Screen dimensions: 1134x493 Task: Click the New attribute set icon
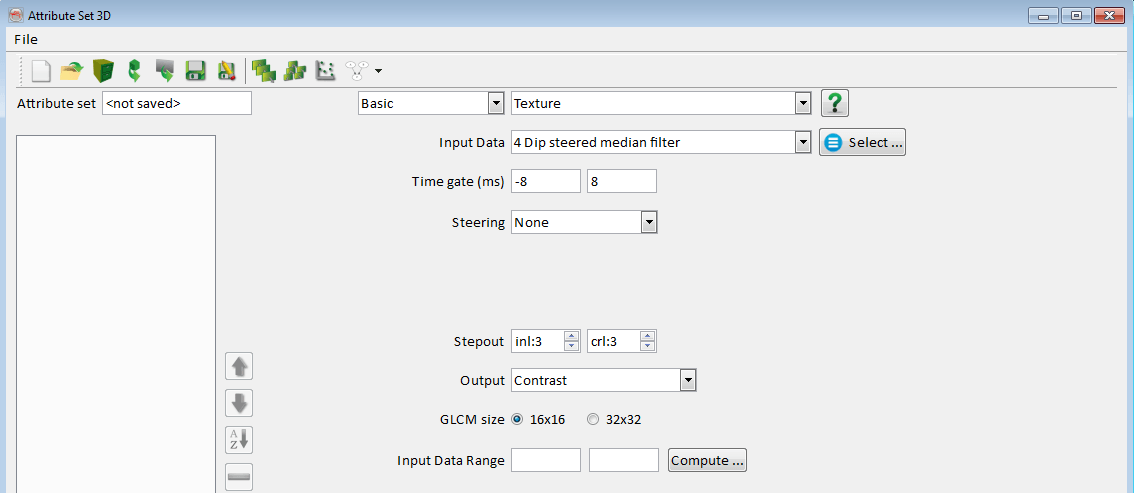(40, 71)
